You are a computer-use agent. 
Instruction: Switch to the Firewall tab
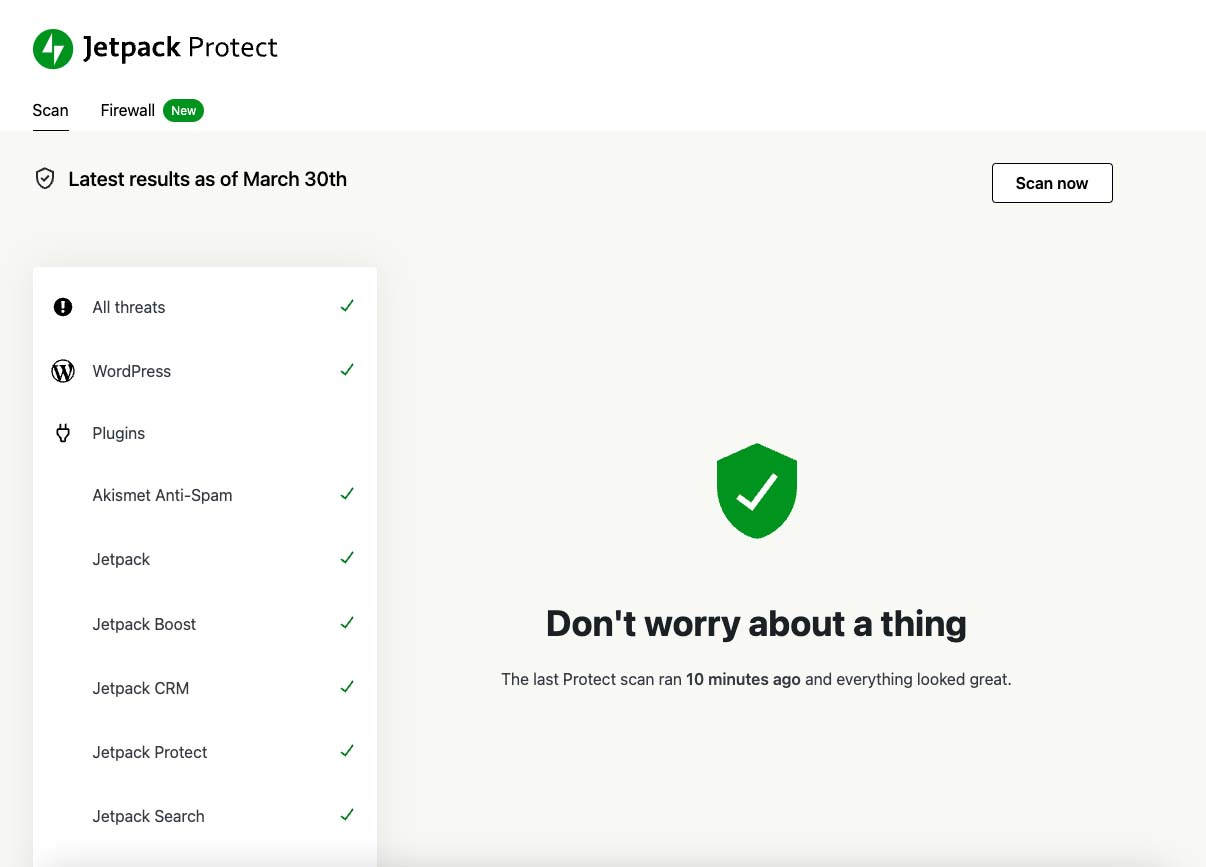[127, 110]
